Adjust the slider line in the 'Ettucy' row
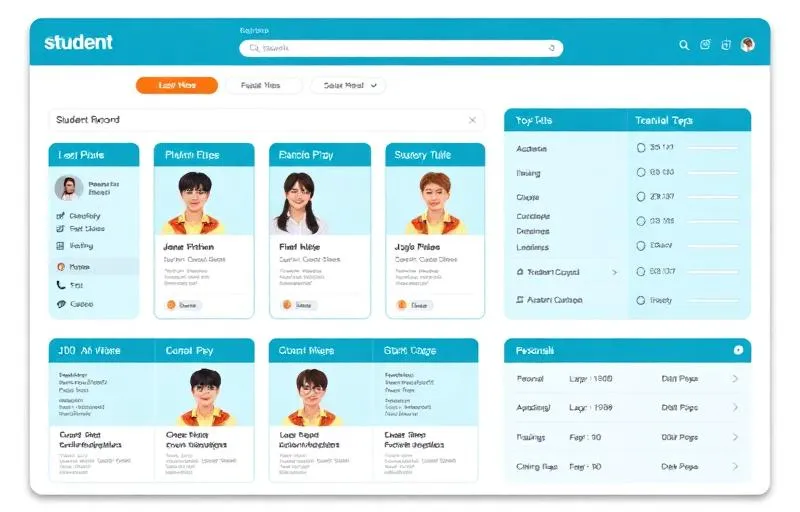800x512 pixels. click(713, 246)
